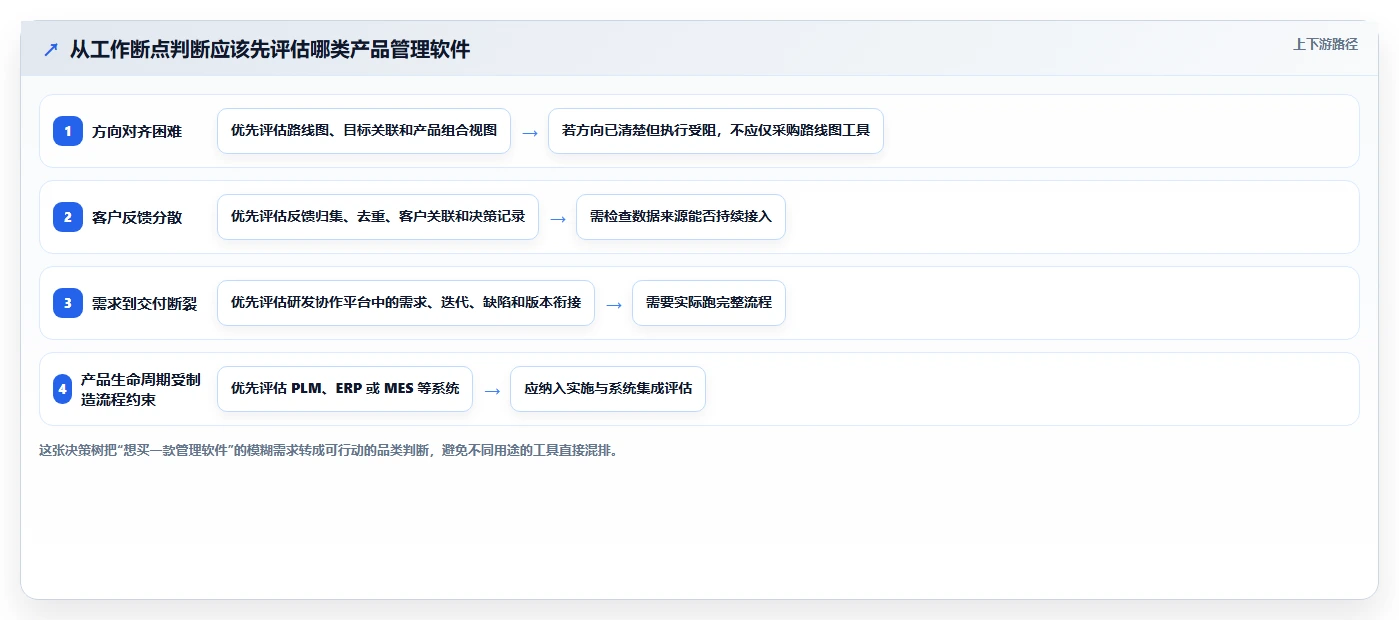The height and width of the screenshot is (620, 1399).
Task: Click the number 4 badge
Action: pyautogui.click(x=63, y=389)
